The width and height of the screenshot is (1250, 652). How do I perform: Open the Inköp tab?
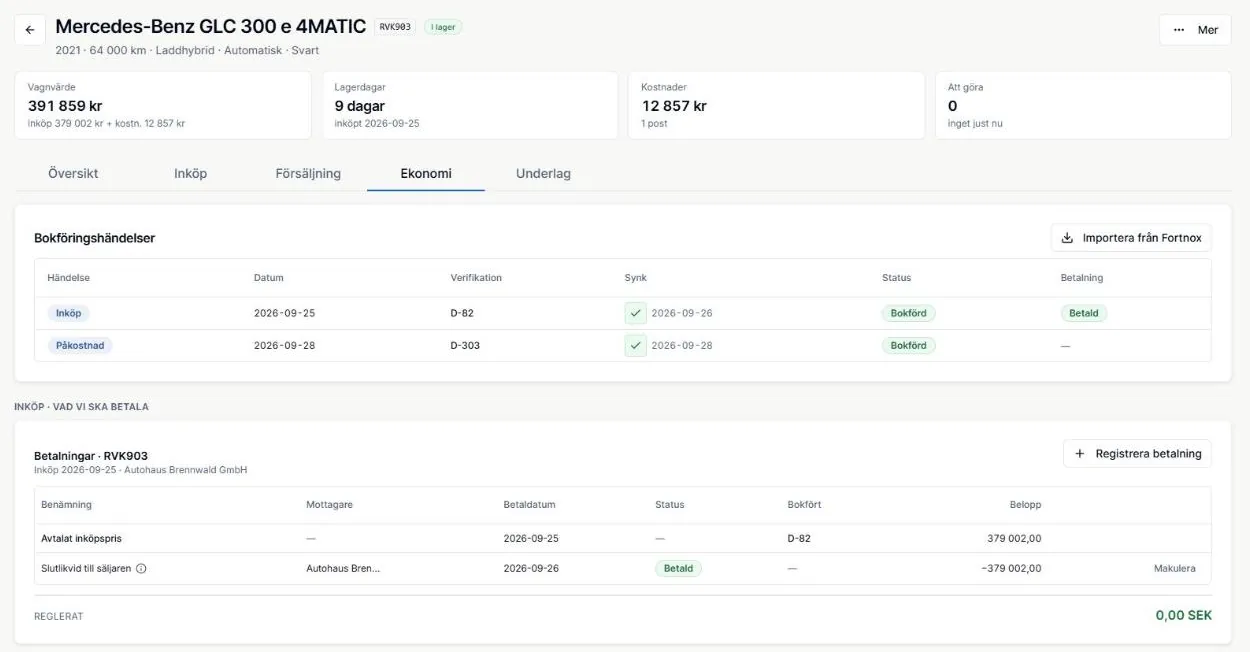(190, 173)
